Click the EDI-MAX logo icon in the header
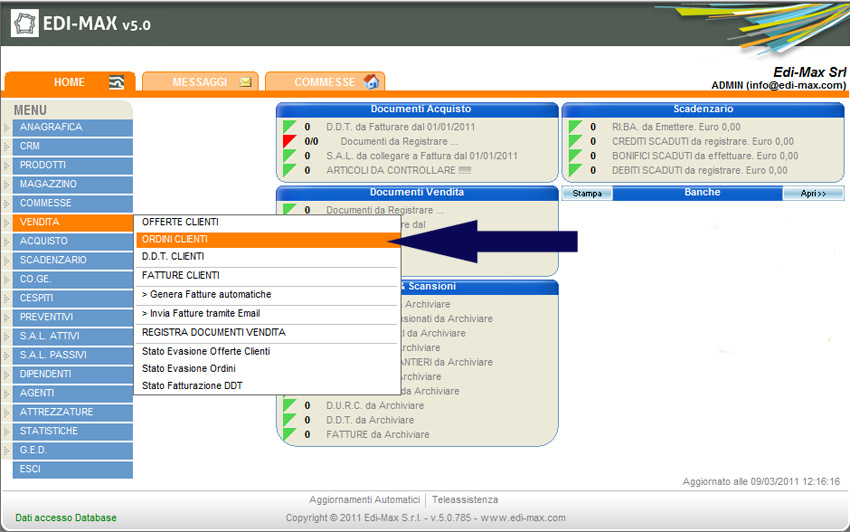Image resolution: width=850 pixels, height=532 pixels. click(25, 24)
